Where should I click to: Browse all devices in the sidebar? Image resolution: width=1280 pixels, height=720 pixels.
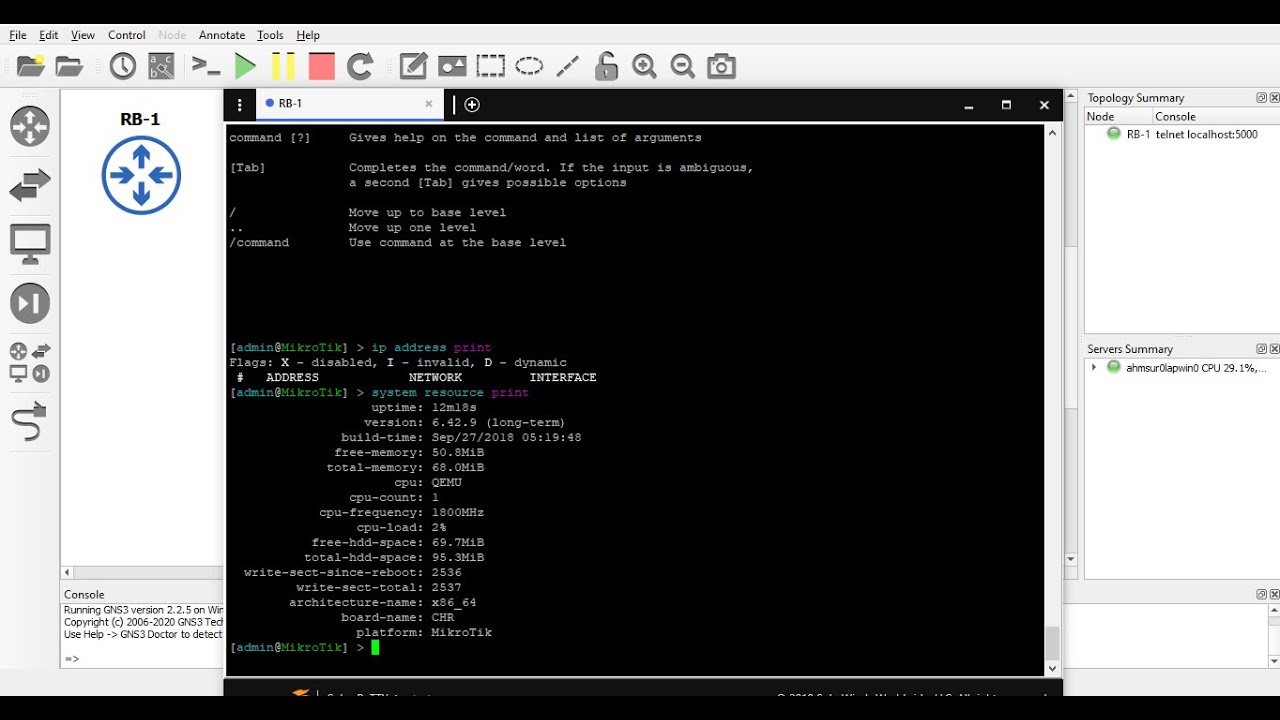[x=30, y=362]
